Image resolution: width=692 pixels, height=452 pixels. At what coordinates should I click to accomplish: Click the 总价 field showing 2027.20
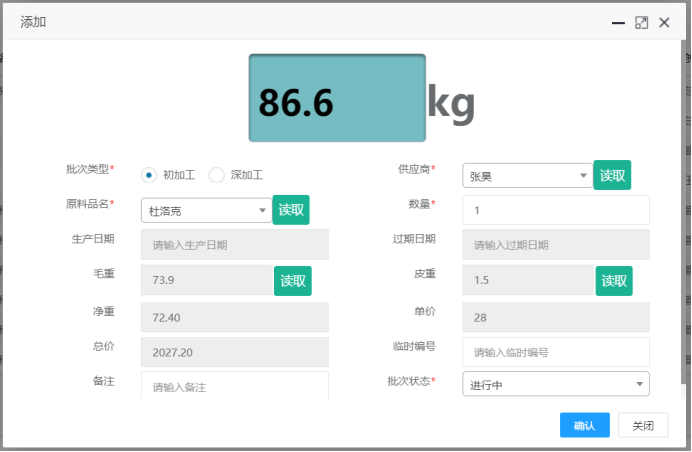tap(235, 352)
